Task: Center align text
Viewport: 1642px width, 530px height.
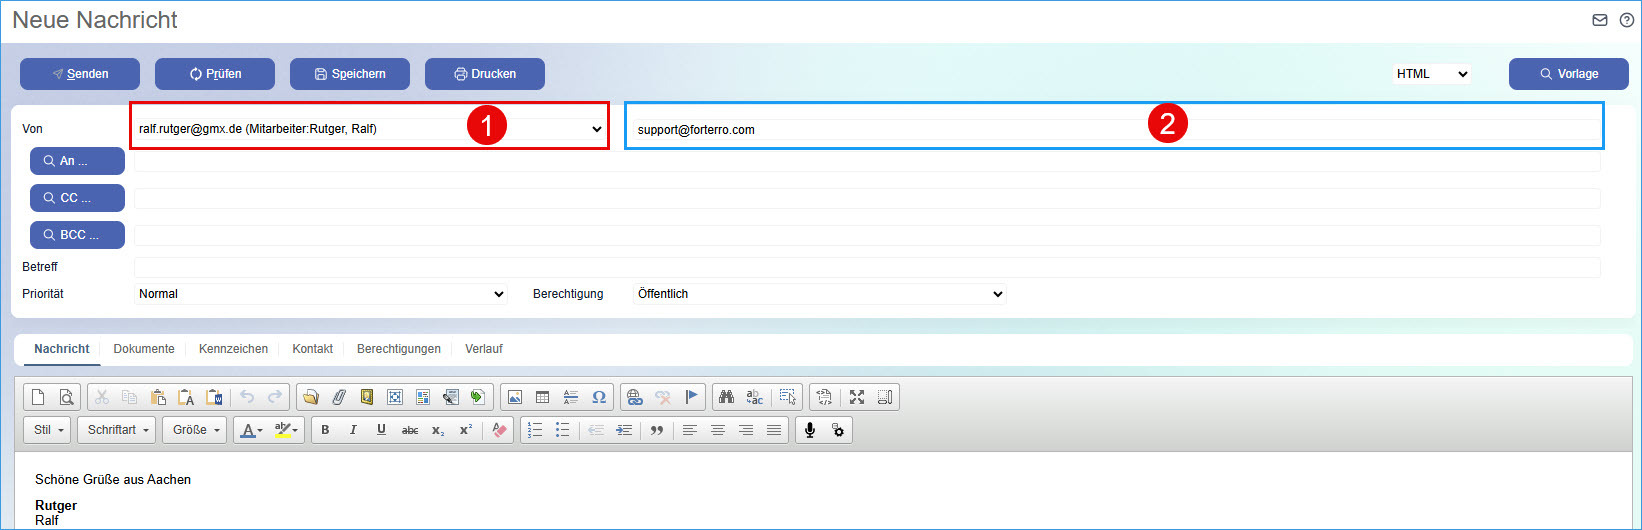Action: click(x=718, y=430)
